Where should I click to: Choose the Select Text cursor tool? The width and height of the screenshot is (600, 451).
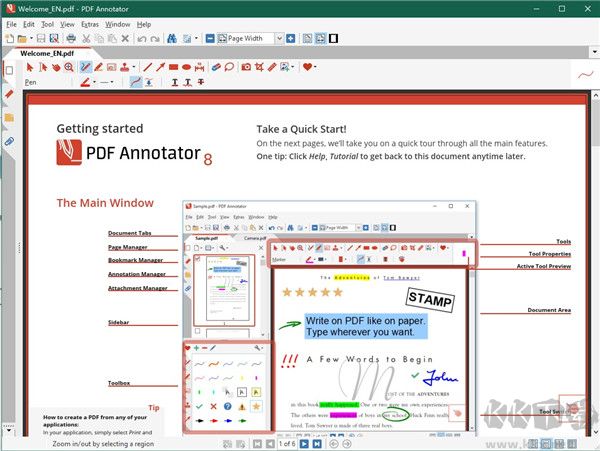(43, 67)
